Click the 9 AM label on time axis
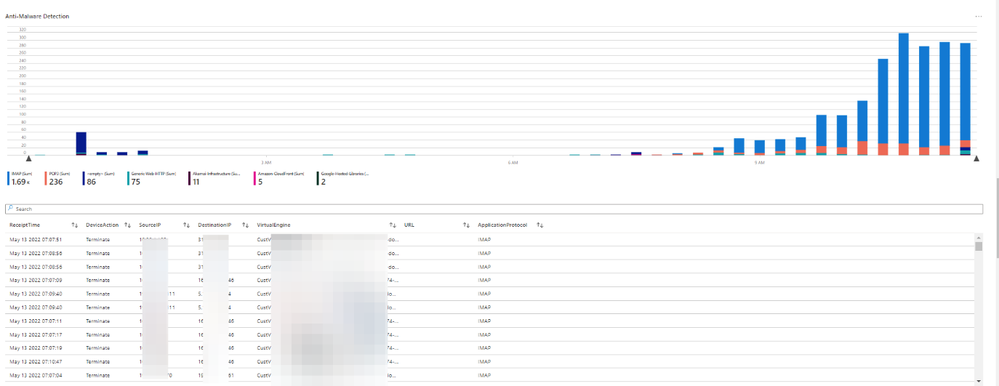 pyautogui.click(x=758, y=163)
